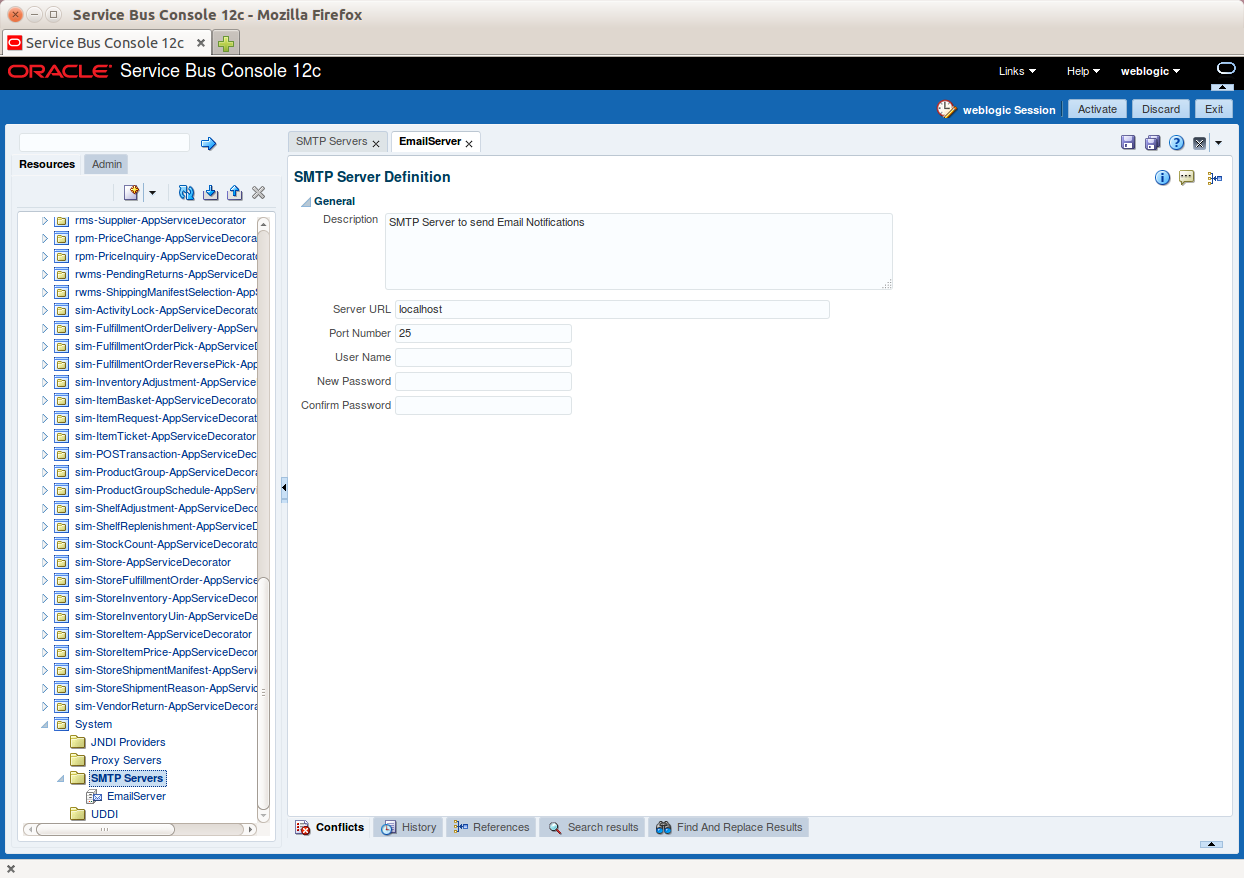1244x878 pixels.
Task: Click the Refresh resources icon
Action: point(186,192)
